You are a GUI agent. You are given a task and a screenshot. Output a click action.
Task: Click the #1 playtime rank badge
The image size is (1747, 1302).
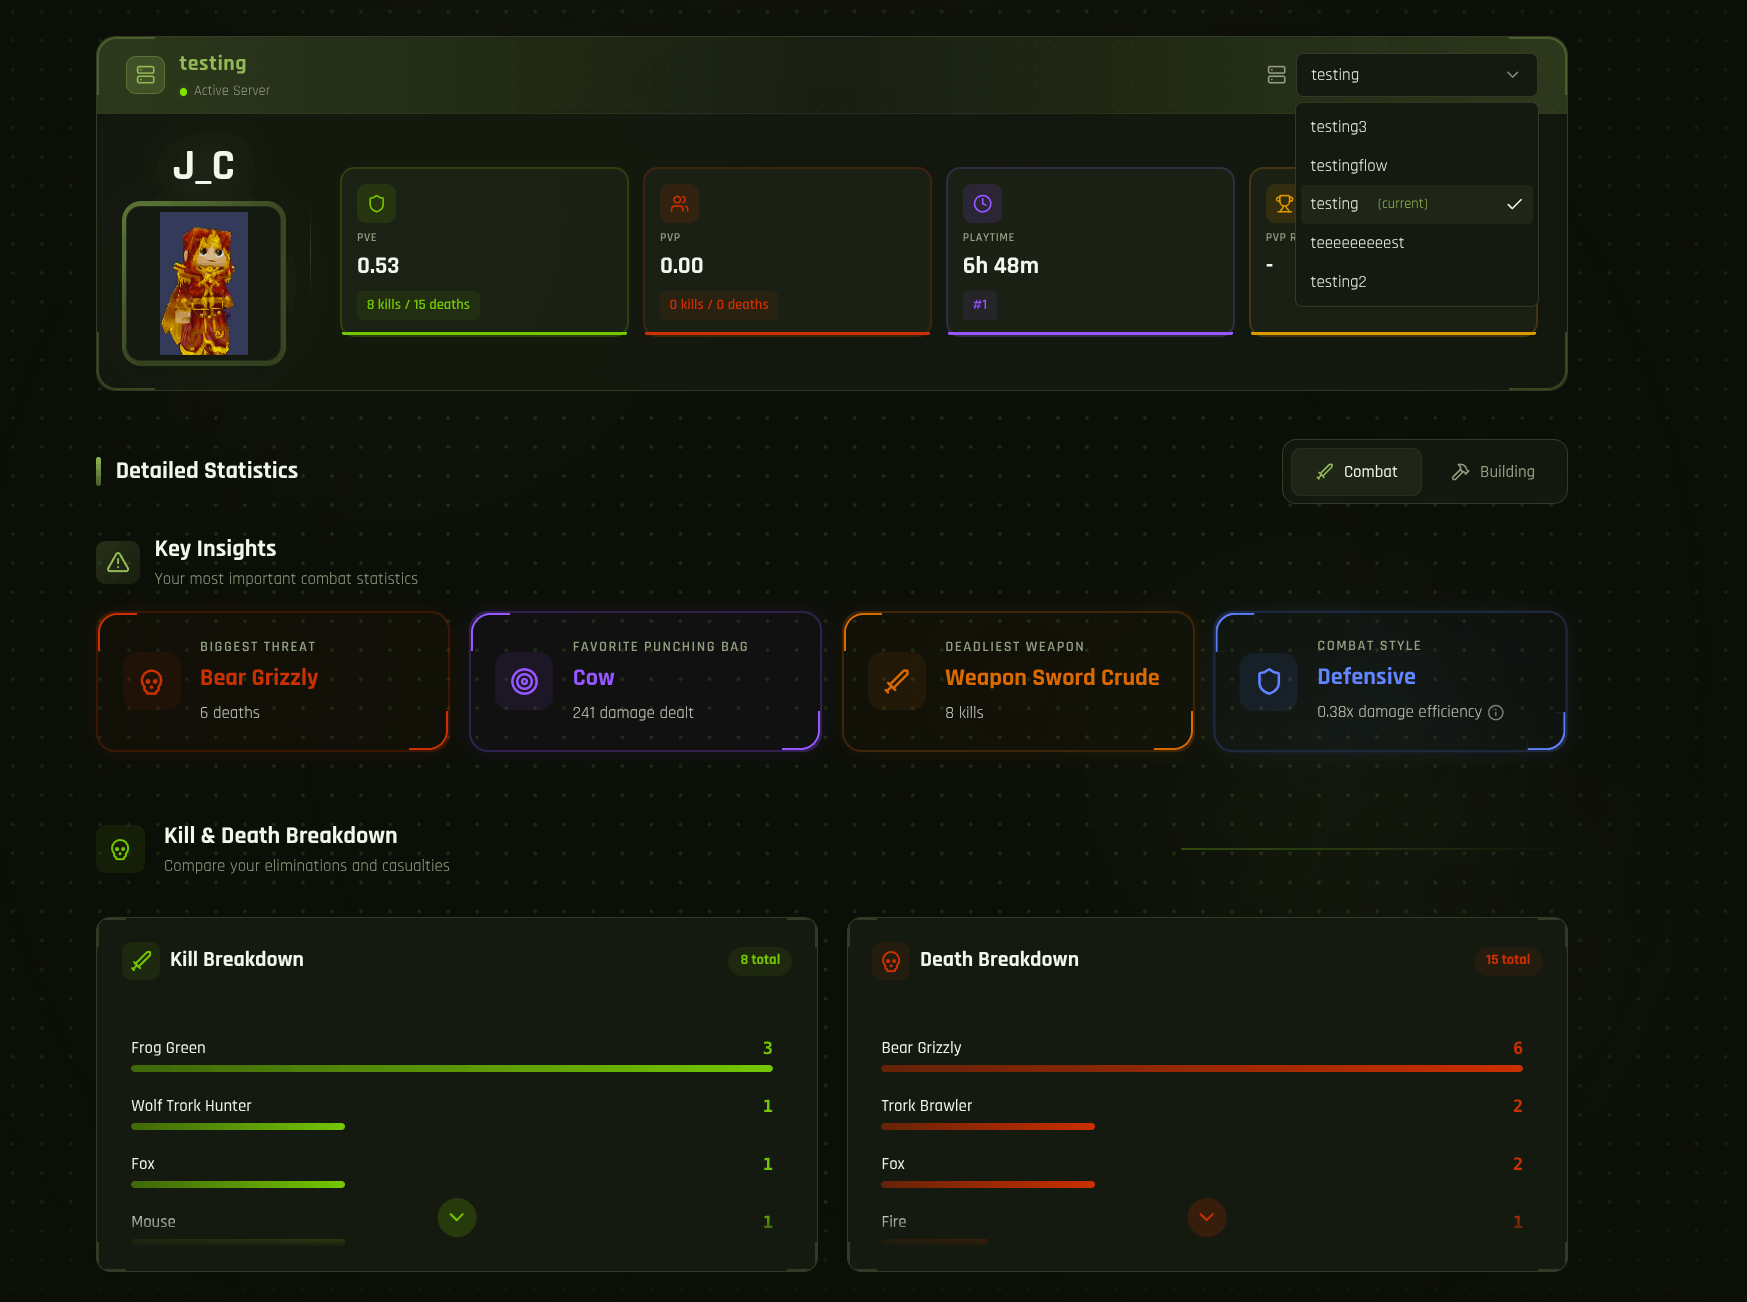pyautogui.click(x=980, y=305)
